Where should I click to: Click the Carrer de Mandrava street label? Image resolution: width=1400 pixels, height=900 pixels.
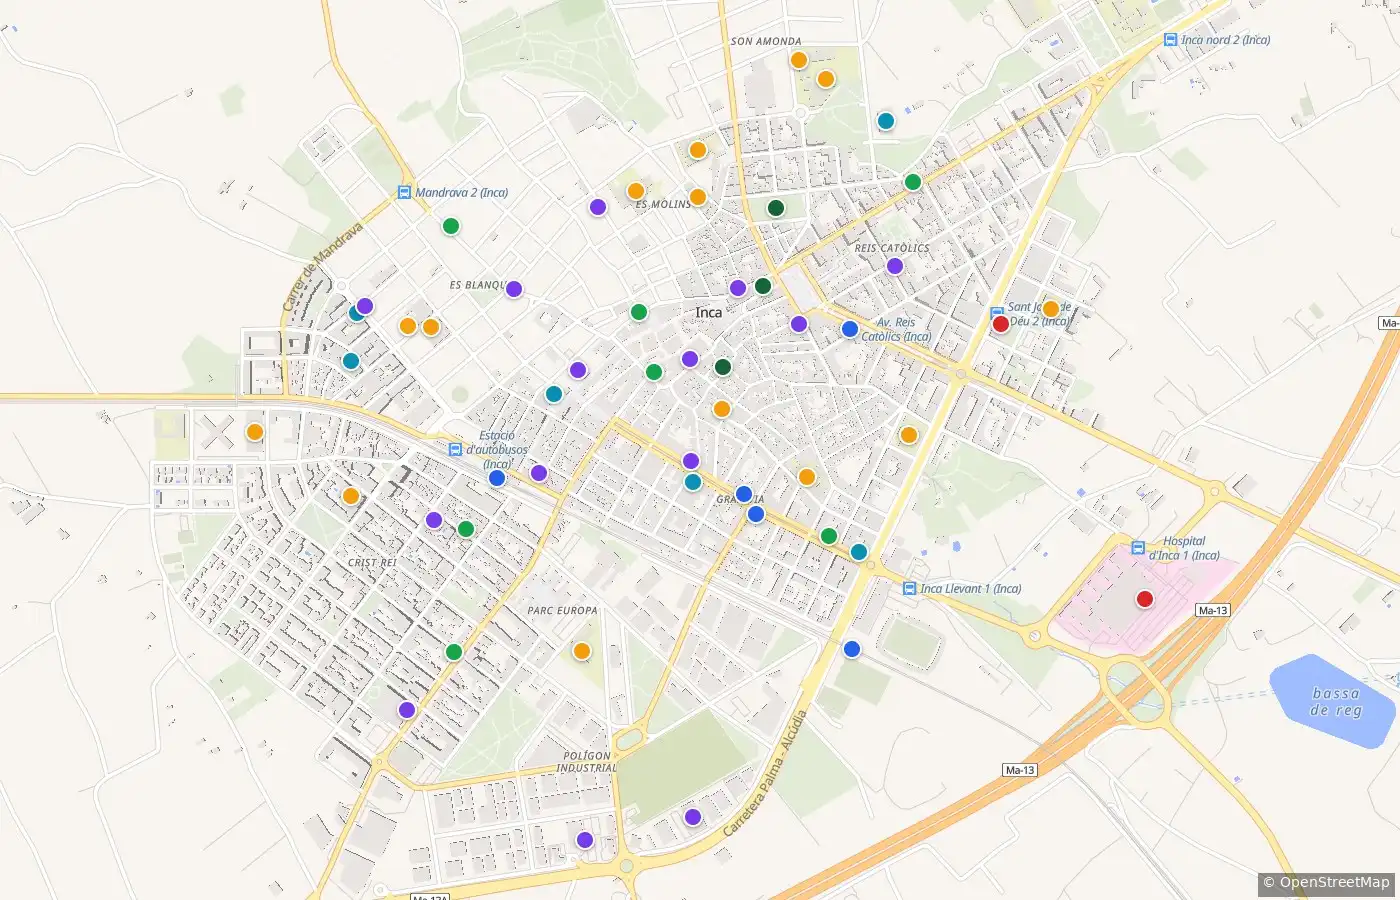[x=322, y=266]
